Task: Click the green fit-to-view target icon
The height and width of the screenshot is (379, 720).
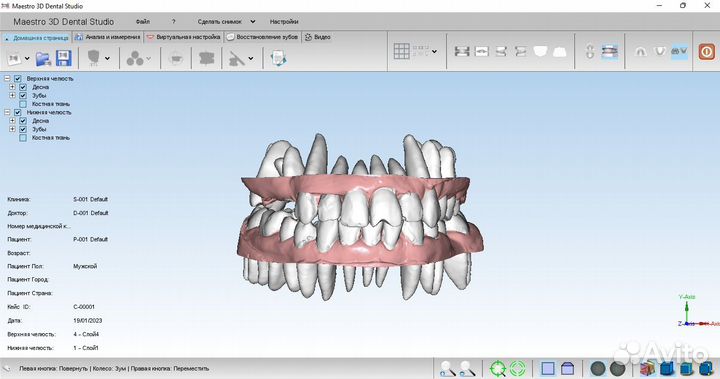Action: pos(498,368)
